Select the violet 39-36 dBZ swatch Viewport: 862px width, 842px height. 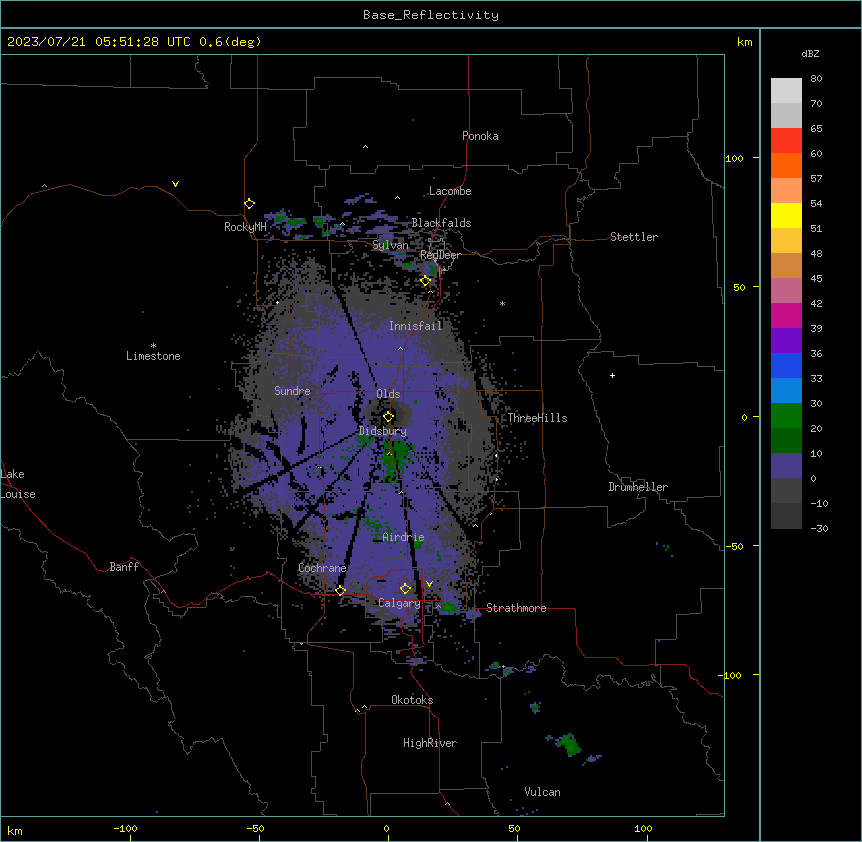[786, 340]
